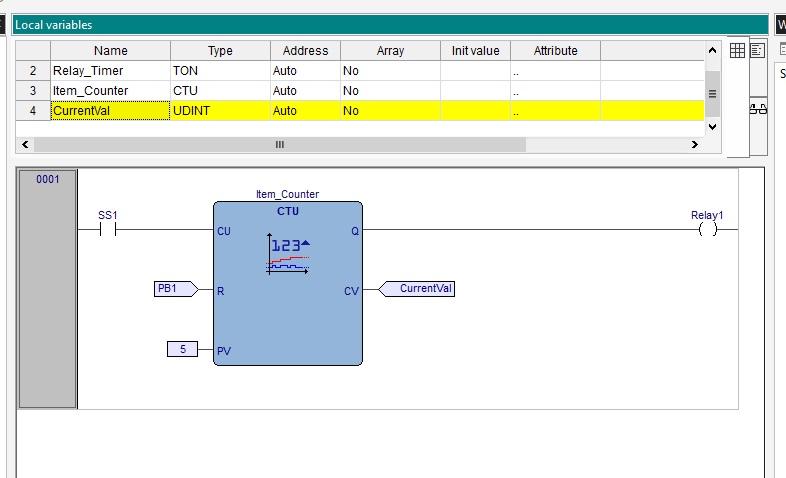Click Auto address cell of Item_Counter row
This screenshot has width=786, height=478.
point(305,91)
